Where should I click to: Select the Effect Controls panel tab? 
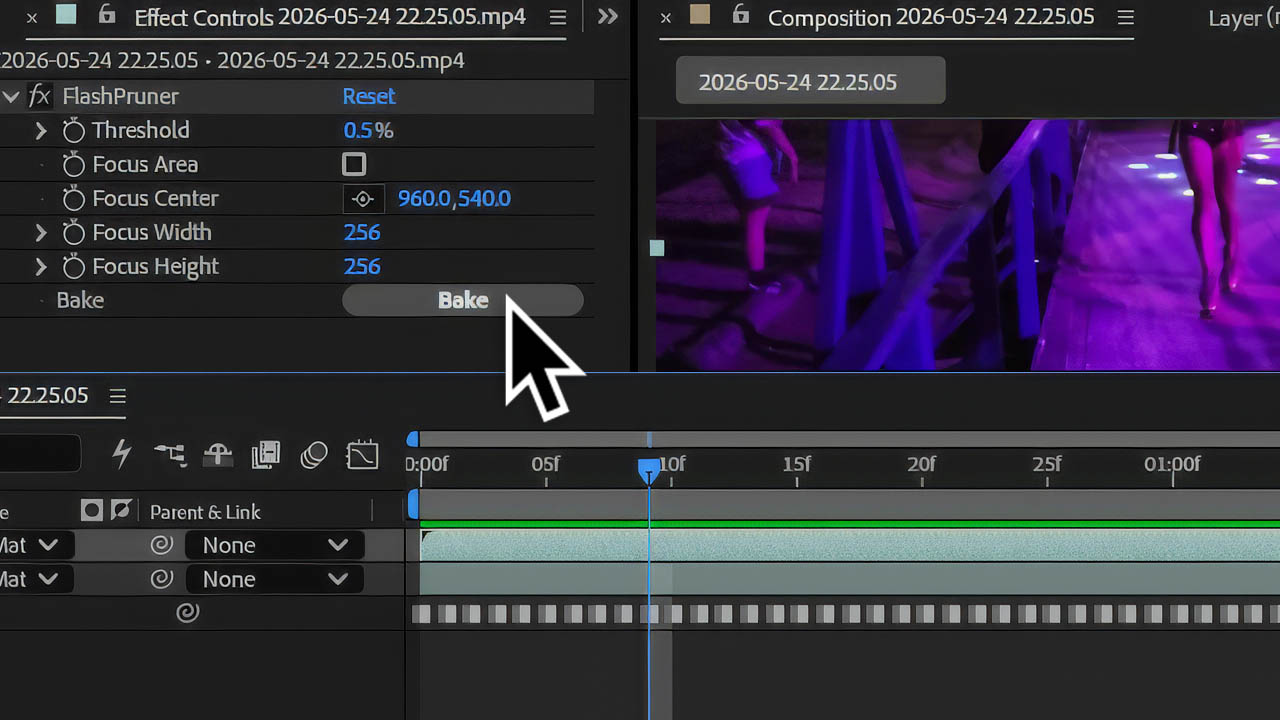pos(330,17)
